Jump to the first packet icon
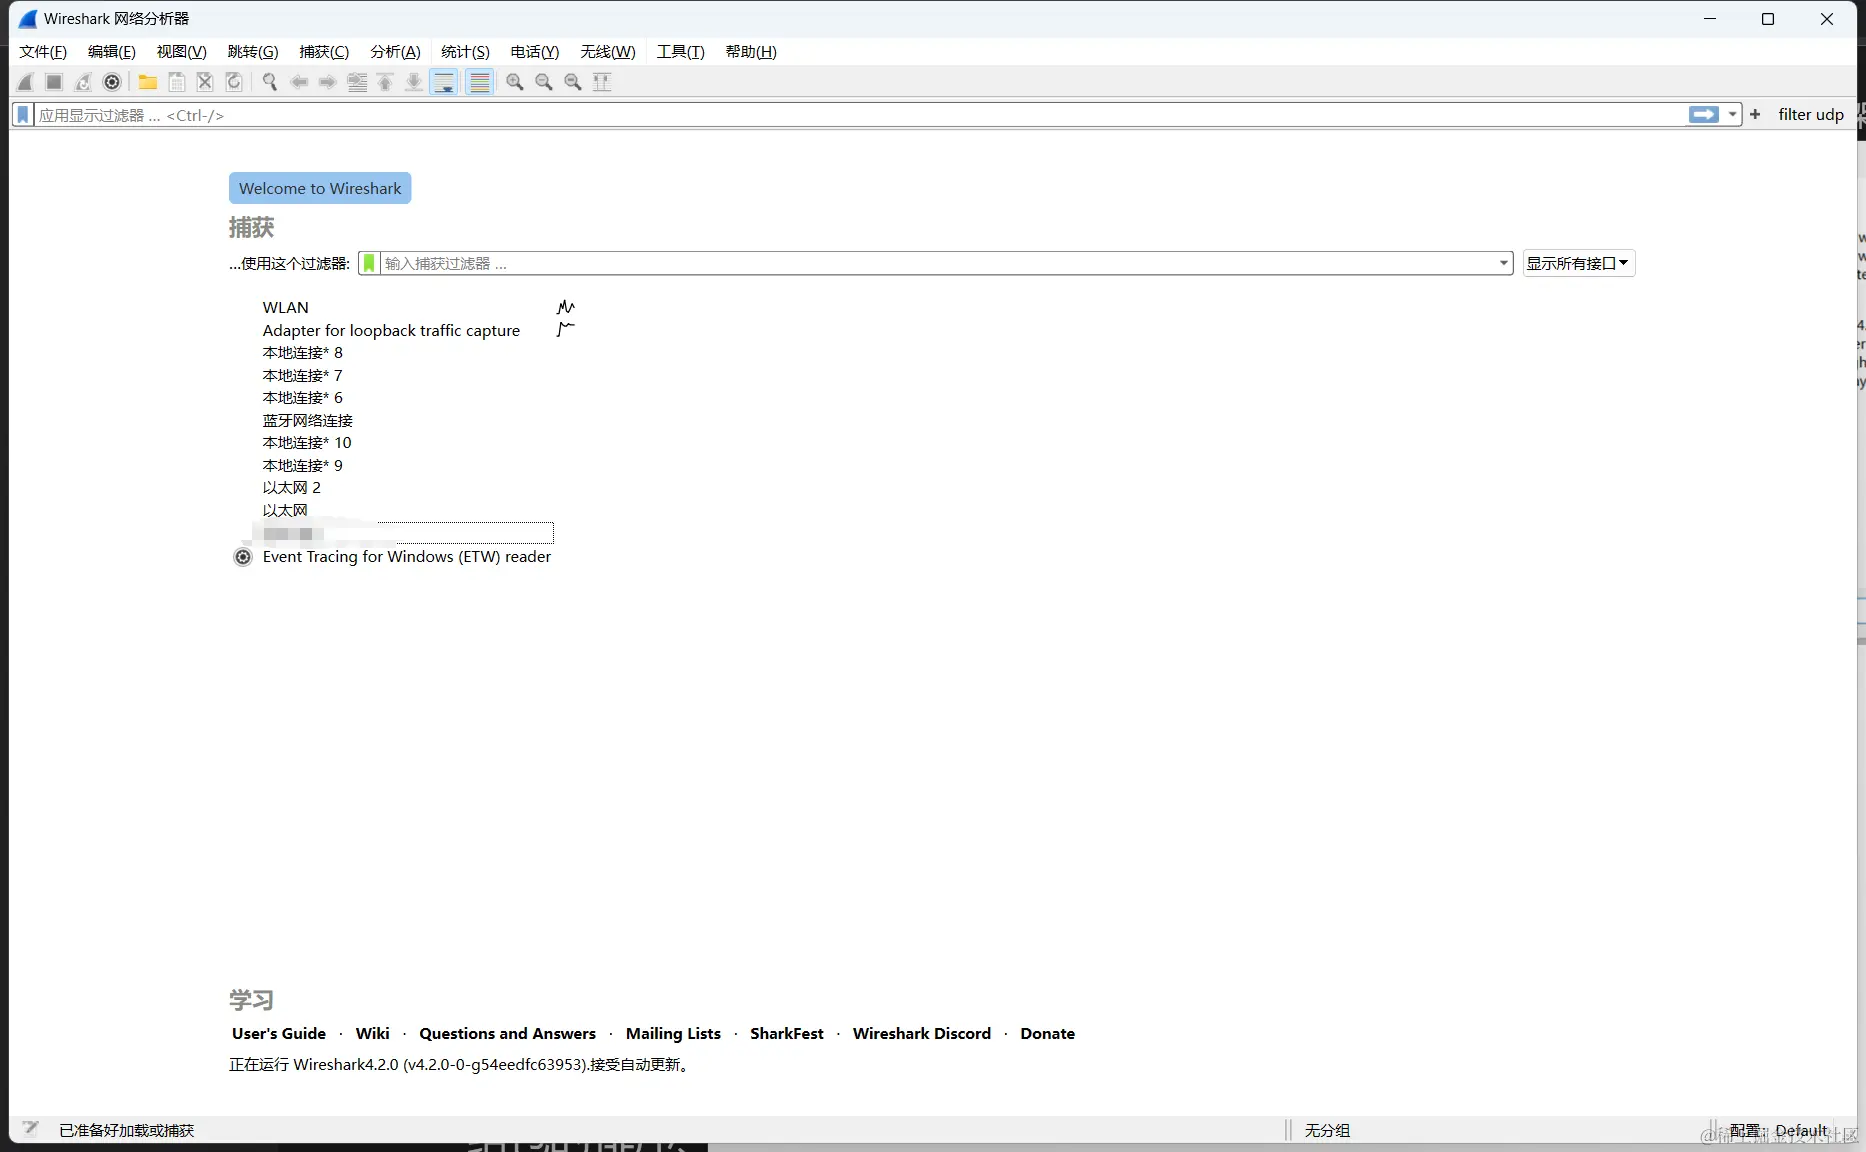Image resolution: width=1866 pixels, height=1152 pixels. tap(385, 82)
